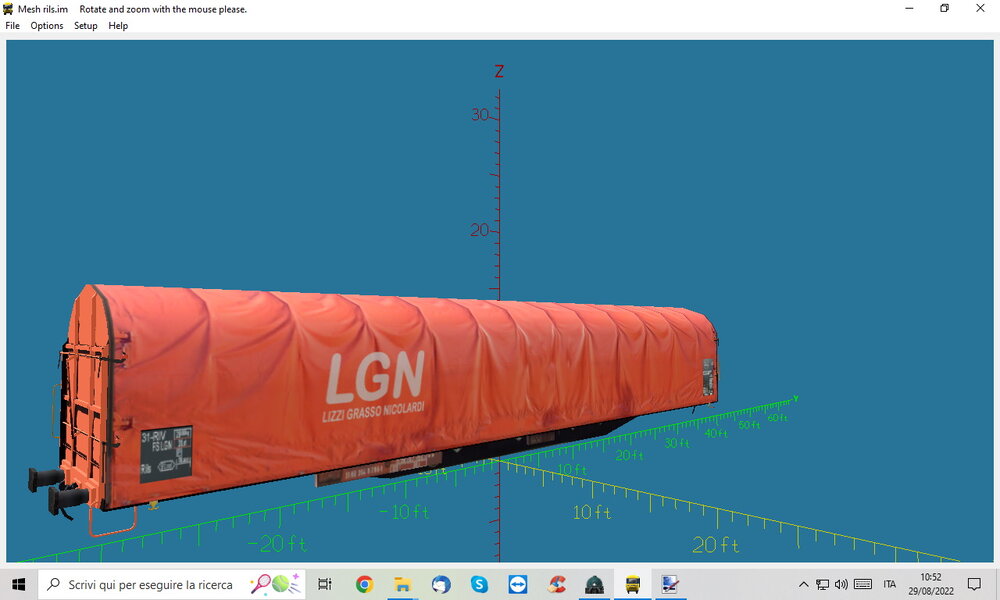Minimize the Mesh rils.im window
This screenshot has width=1000, height=600.
tap(909, 8)
